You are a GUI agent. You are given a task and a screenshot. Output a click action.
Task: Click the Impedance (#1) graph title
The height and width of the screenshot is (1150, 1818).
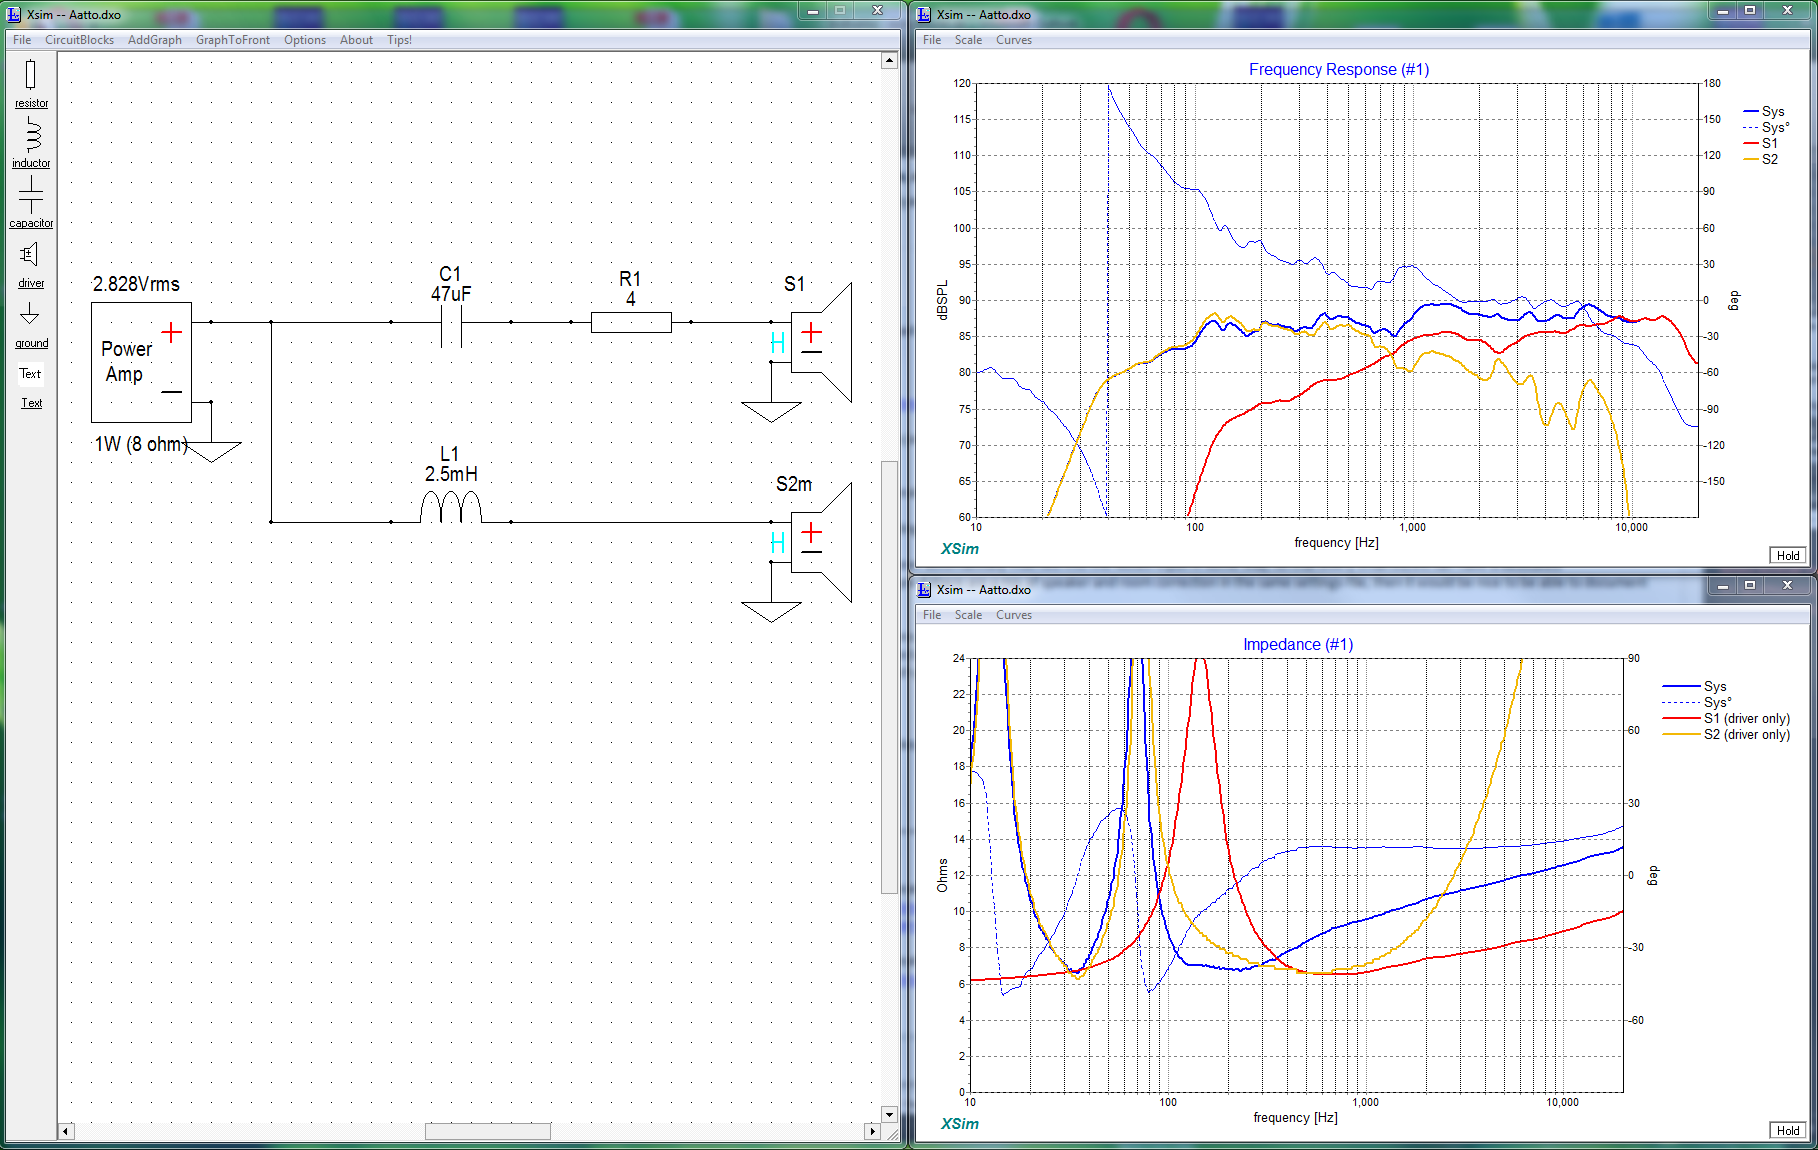tap(1298, 644)
